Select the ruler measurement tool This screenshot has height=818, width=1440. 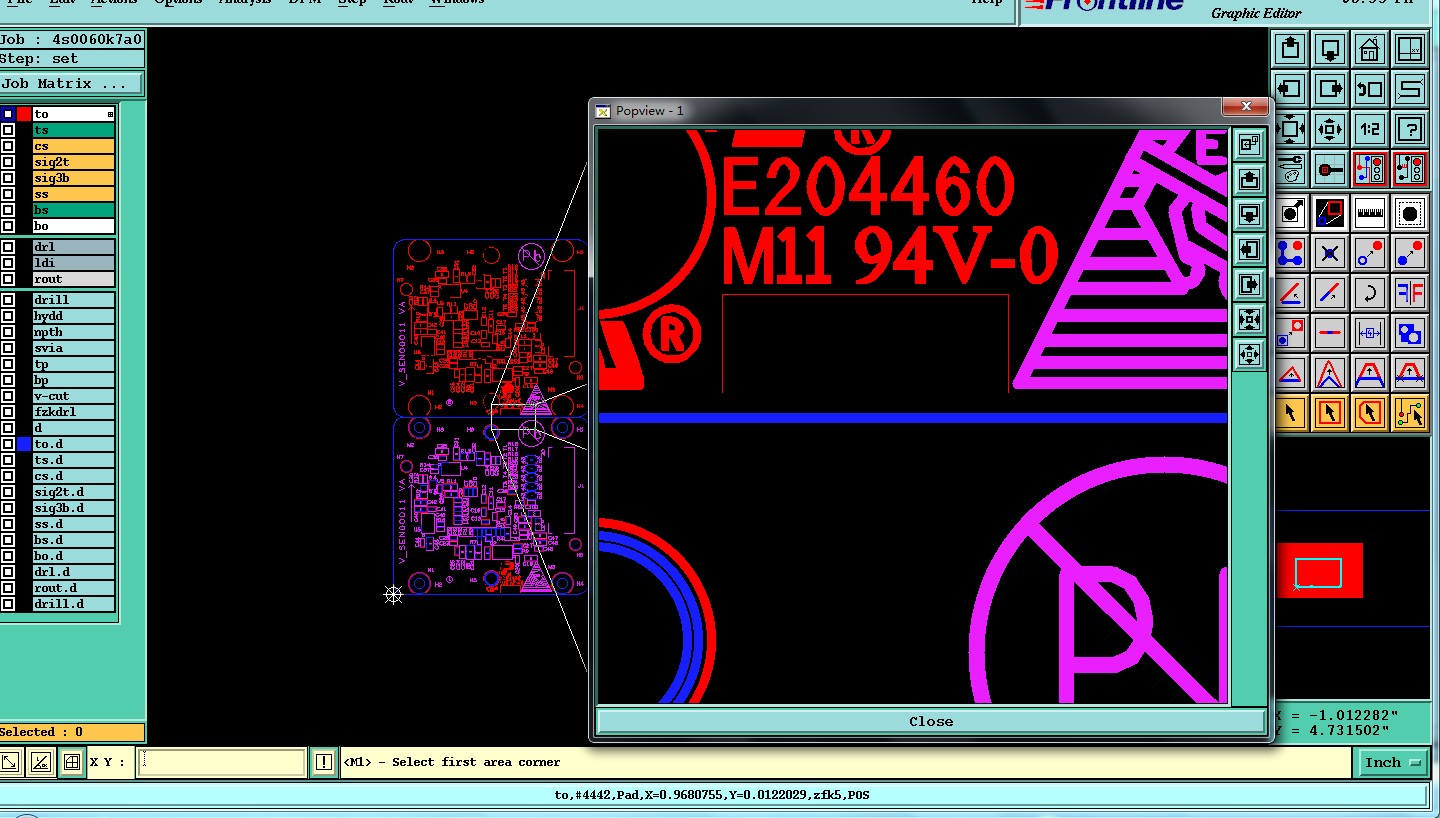tap(1370, 212)
